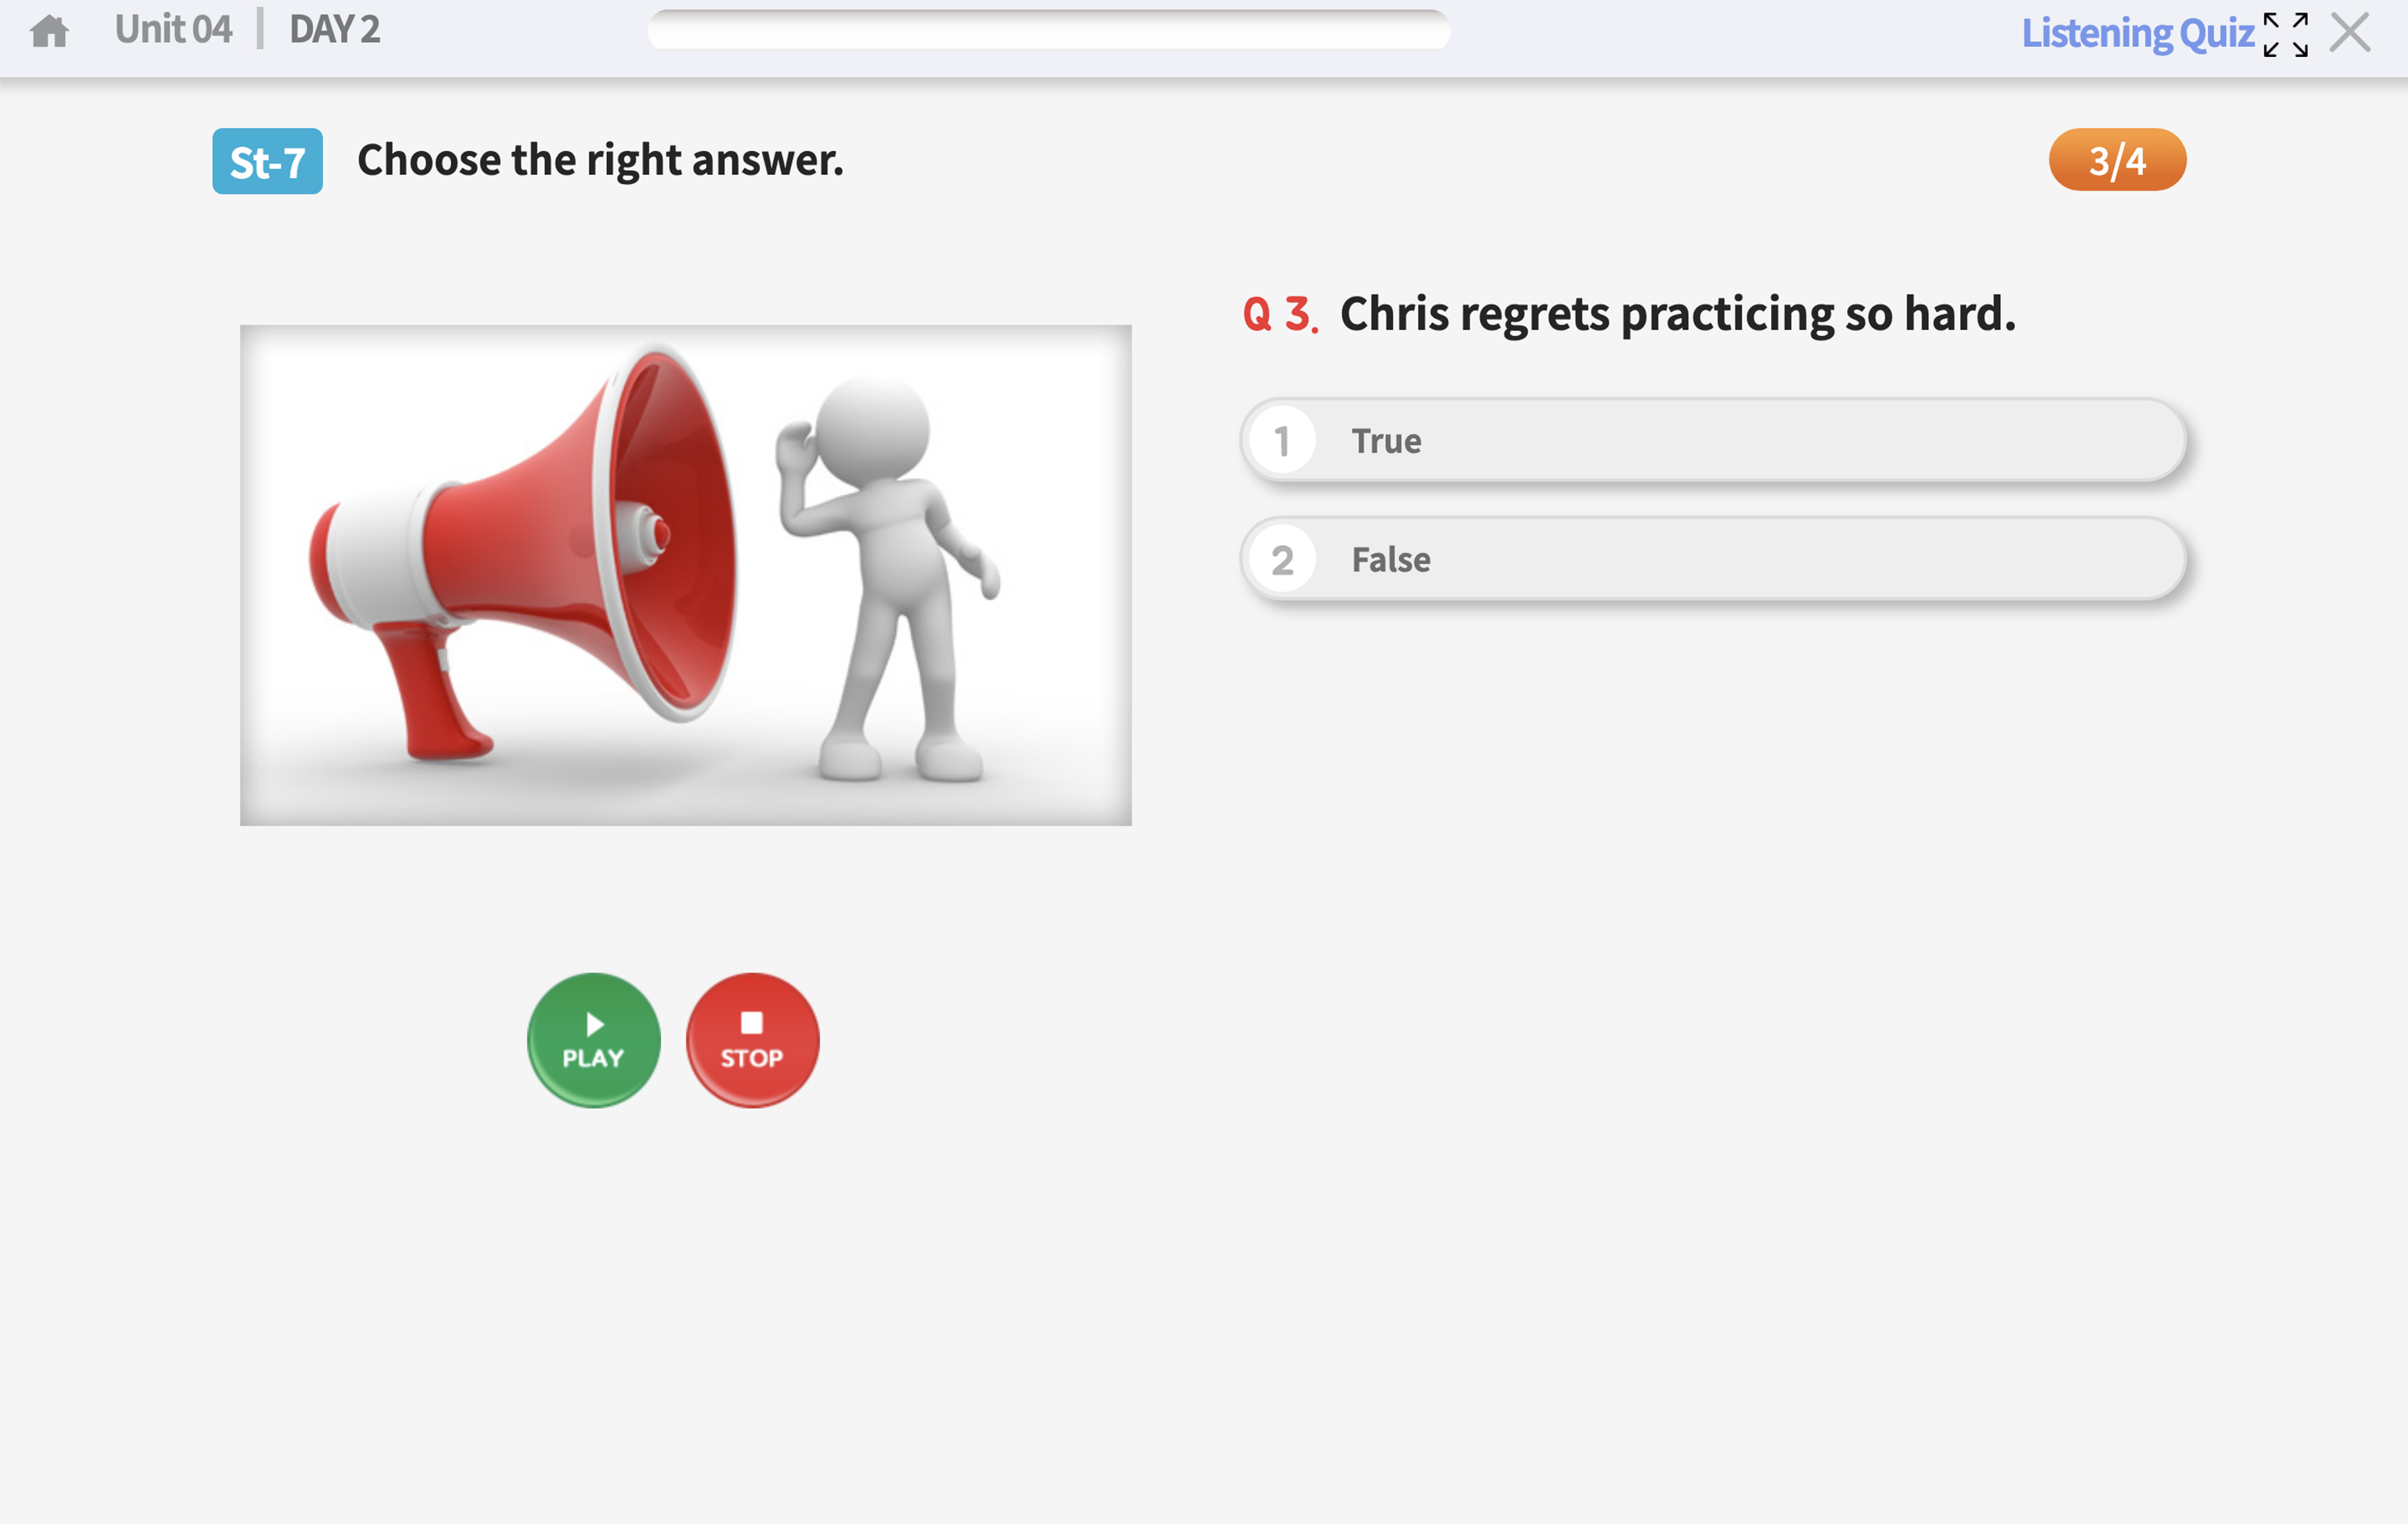Click the white triangle inside the PLAY button
The width and height of the screenshot is (2408, 1524).
tap(595, 1024)
